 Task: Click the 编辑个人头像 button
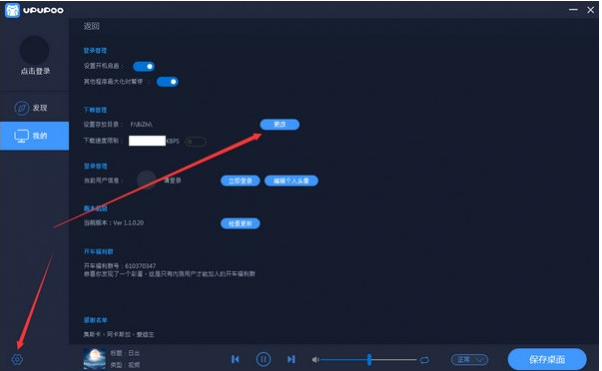291,181
